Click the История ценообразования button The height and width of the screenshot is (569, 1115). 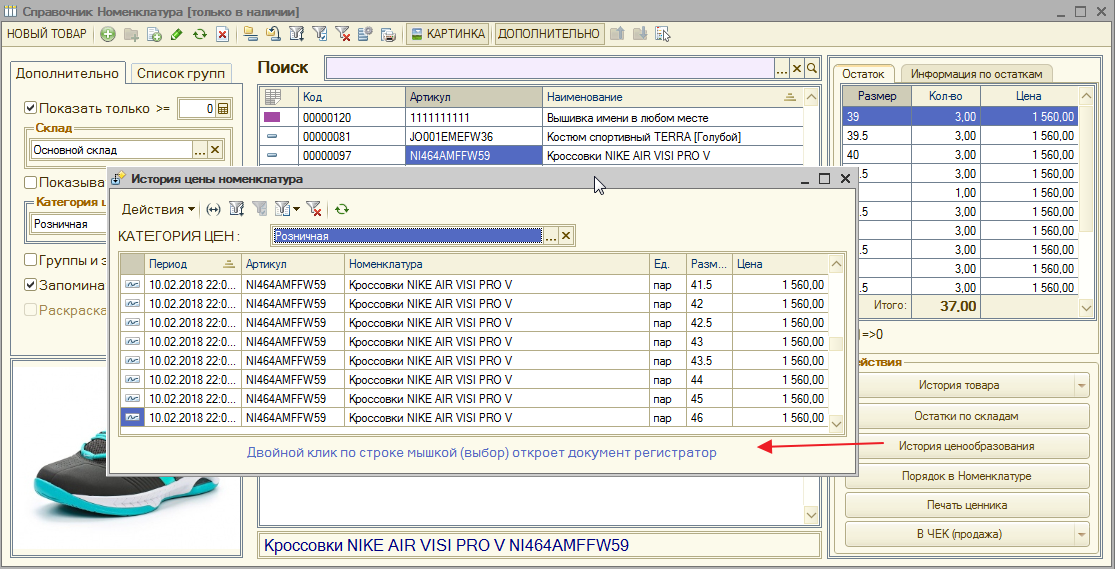966,446
